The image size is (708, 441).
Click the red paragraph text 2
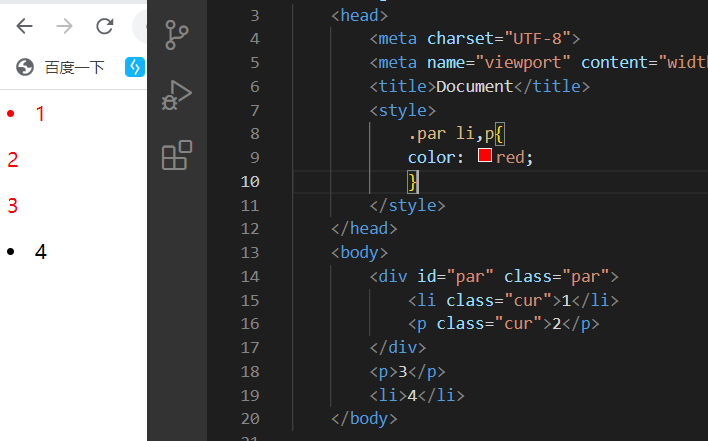pyautogui.click(x=13, y=160)
